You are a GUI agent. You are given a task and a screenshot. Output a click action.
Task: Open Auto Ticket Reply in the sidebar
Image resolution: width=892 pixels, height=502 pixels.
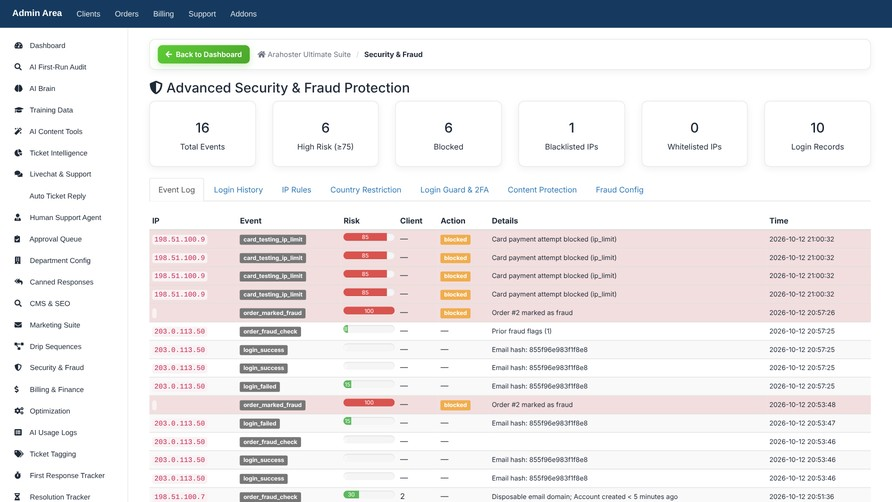(x=57, y=196)
